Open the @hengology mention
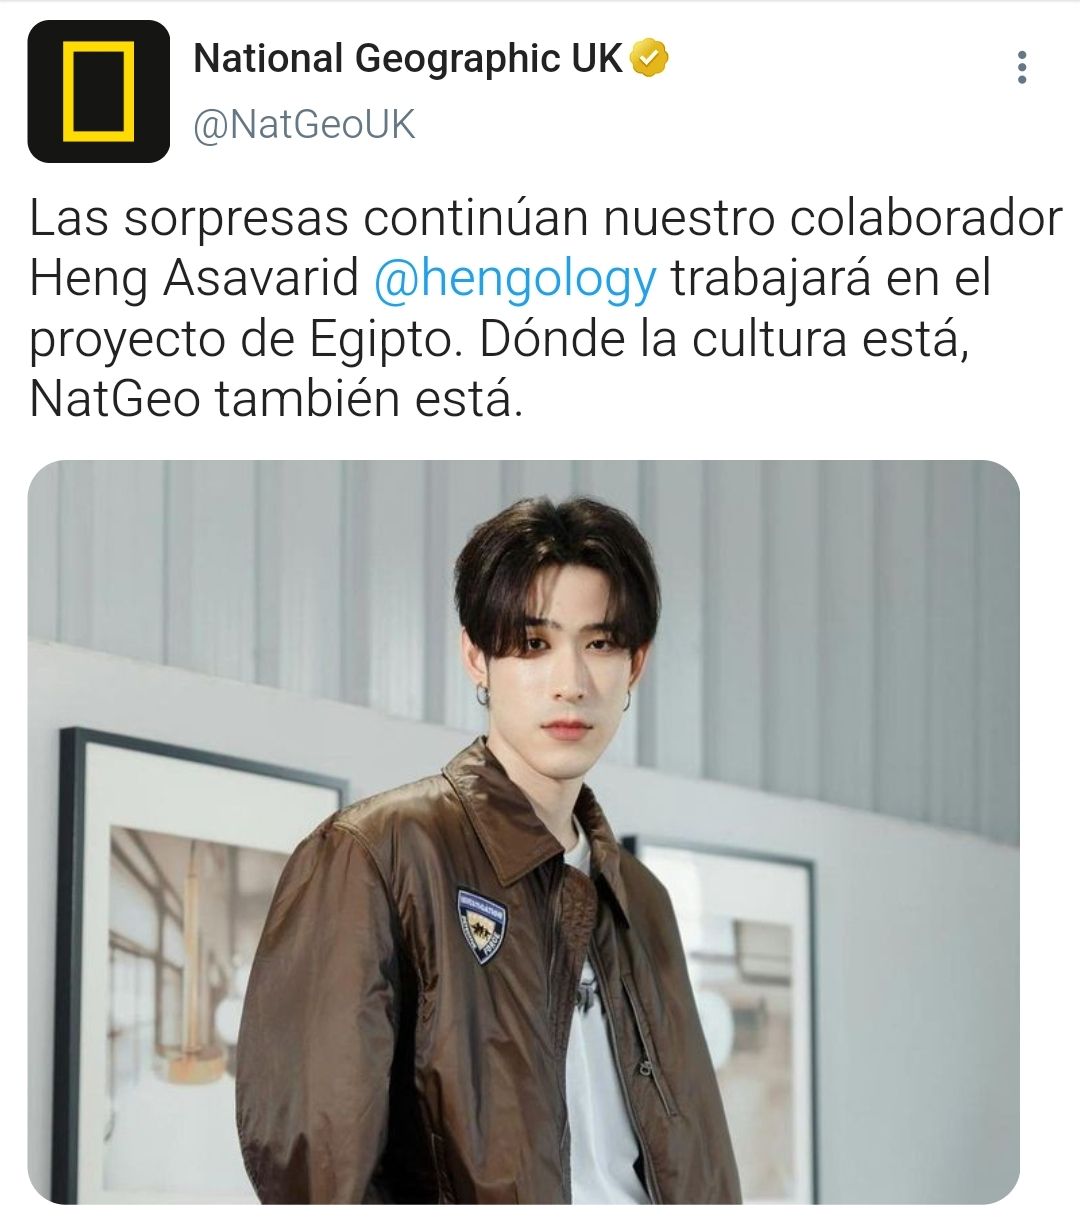Viewport: 1080px width, 1227px height. coord(515,279)
